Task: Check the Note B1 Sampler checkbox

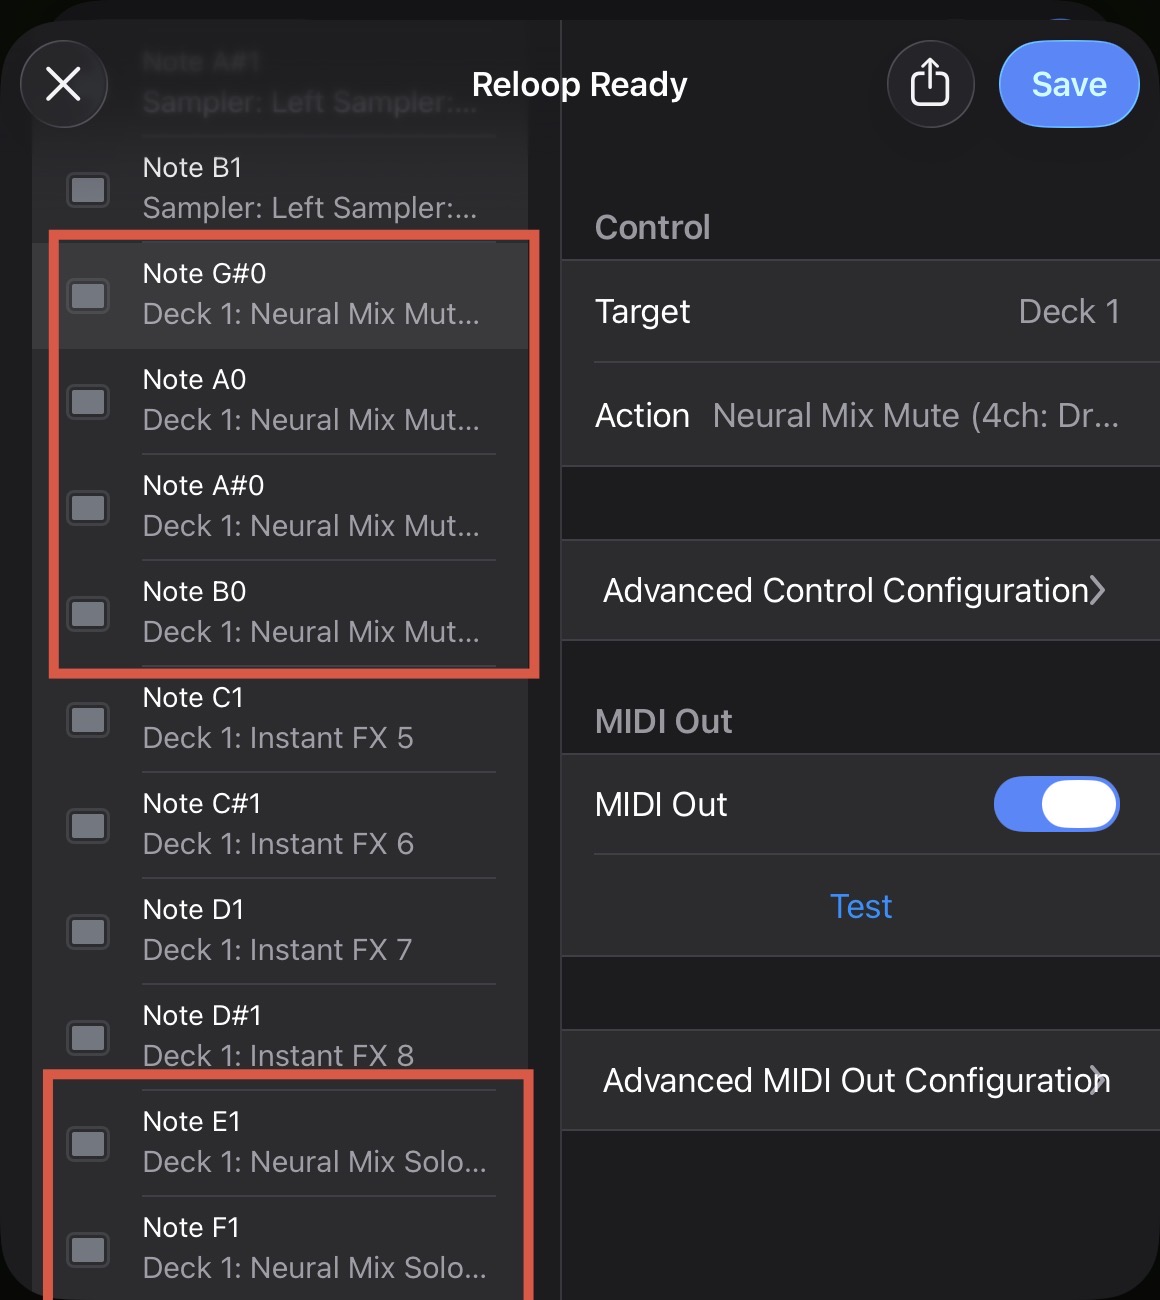Action: coord(88,189)
